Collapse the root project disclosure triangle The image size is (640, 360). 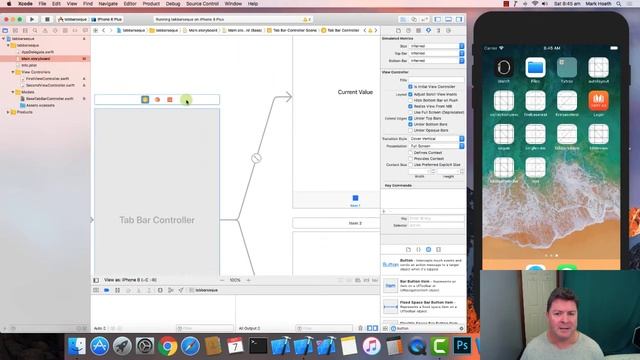[x=4, y=39]
